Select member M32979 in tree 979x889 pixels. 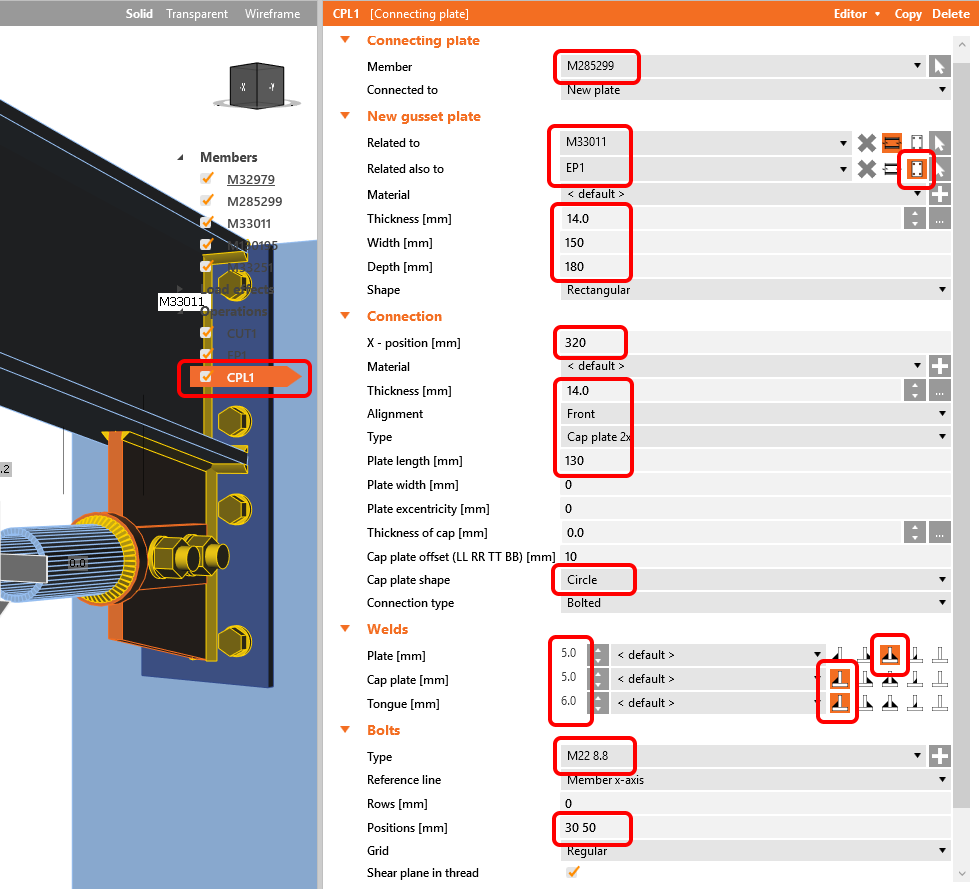pyautogui.click(x=250, y=179)
